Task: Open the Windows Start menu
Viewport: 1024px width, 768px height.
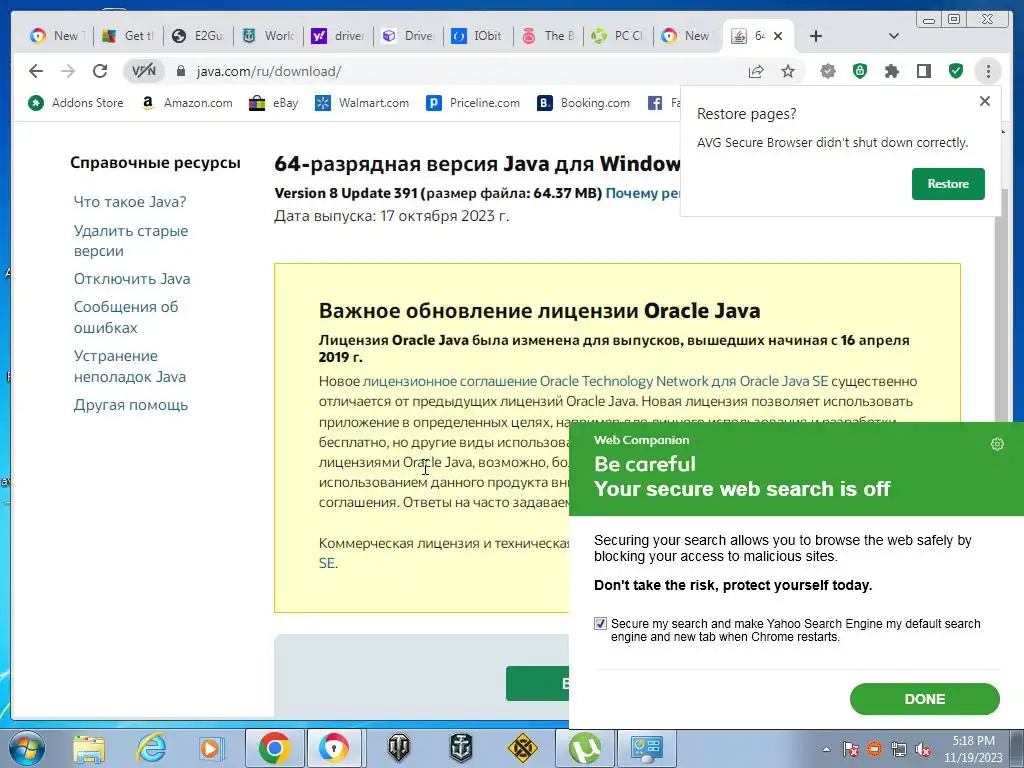Action: coord(26,747)
